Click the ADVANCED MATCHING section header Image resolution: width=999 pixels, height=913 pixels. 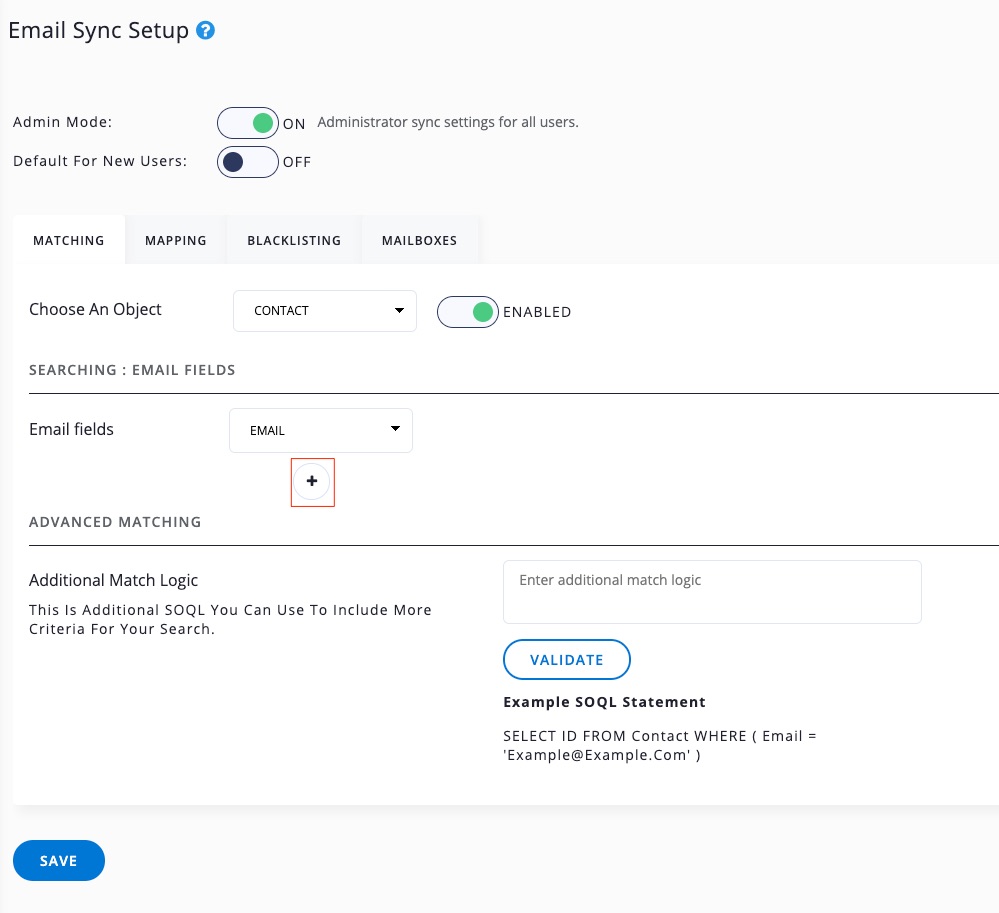coord(115,522)
